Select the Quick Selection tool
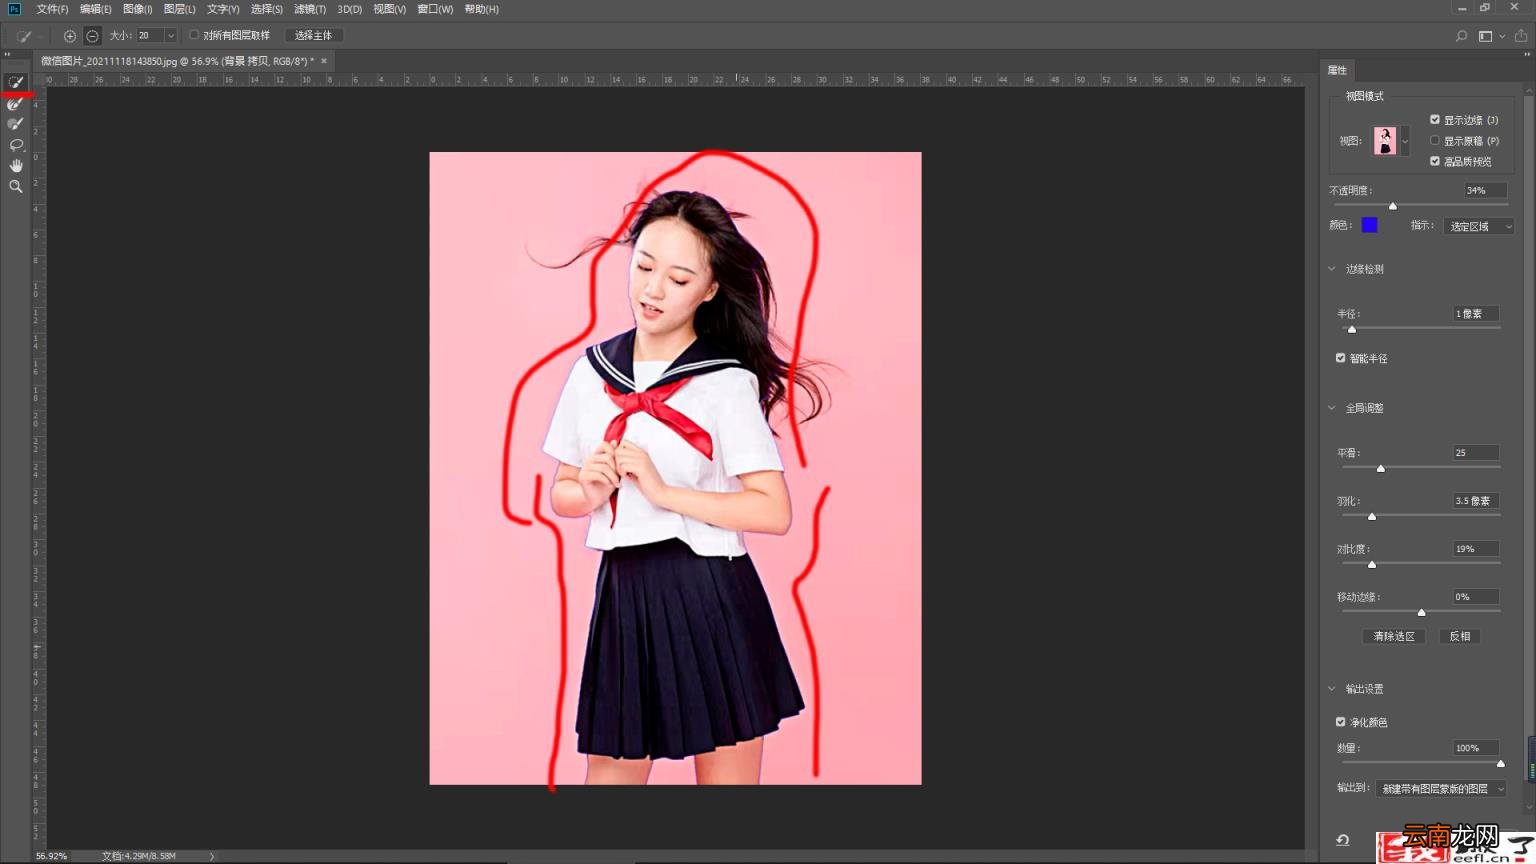The image size is (1536, 864). pyautogui.click(x=15, y=83)
